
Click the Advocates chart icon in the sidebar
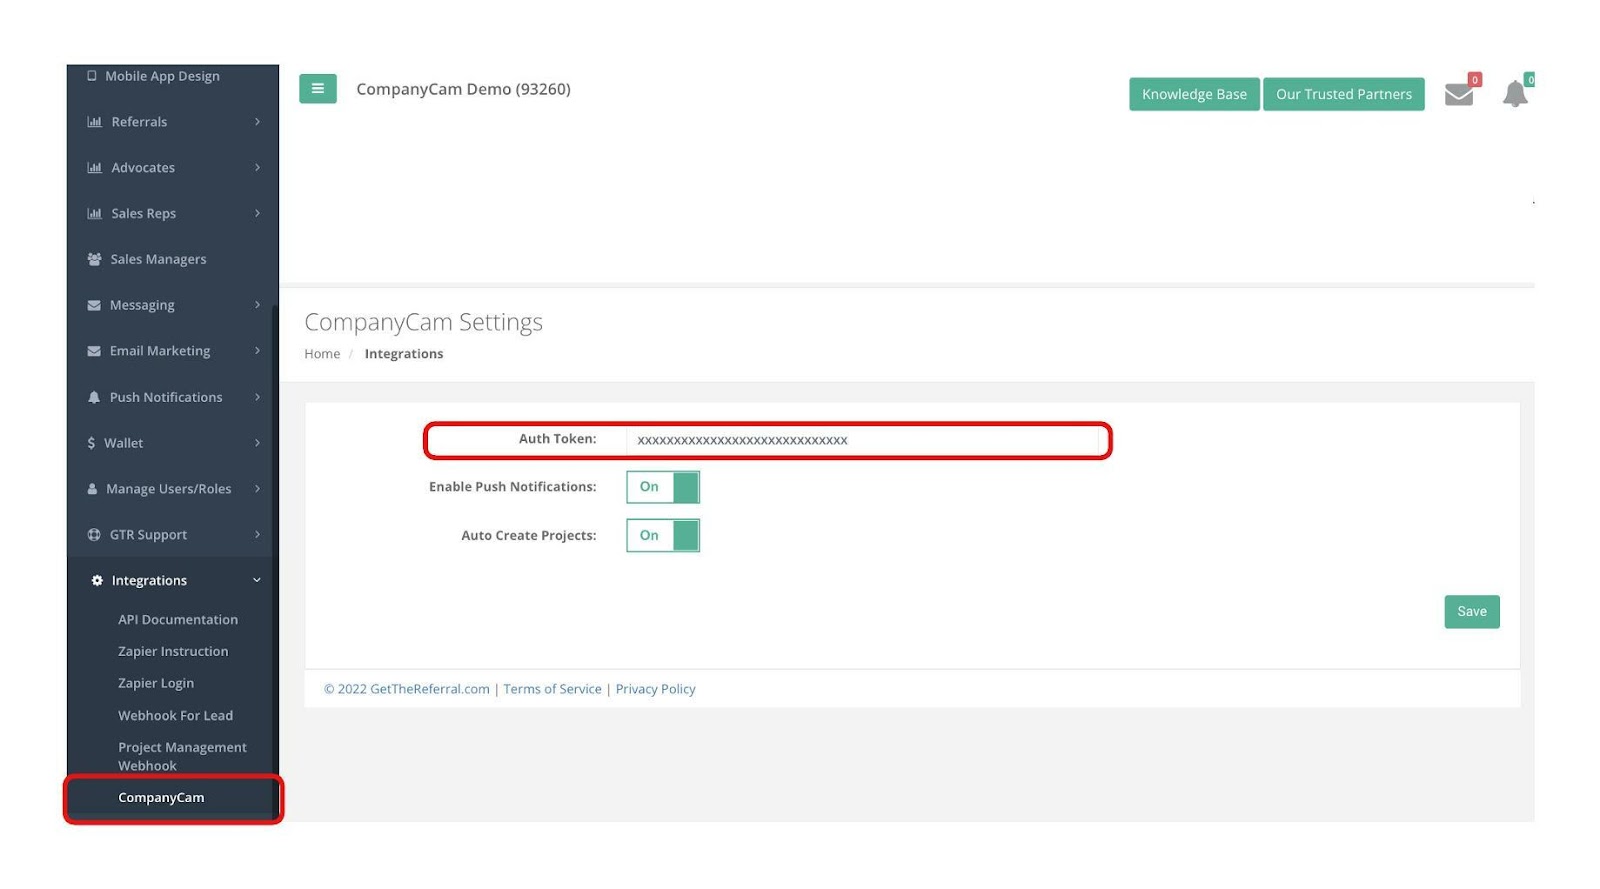tap(95, 168)
